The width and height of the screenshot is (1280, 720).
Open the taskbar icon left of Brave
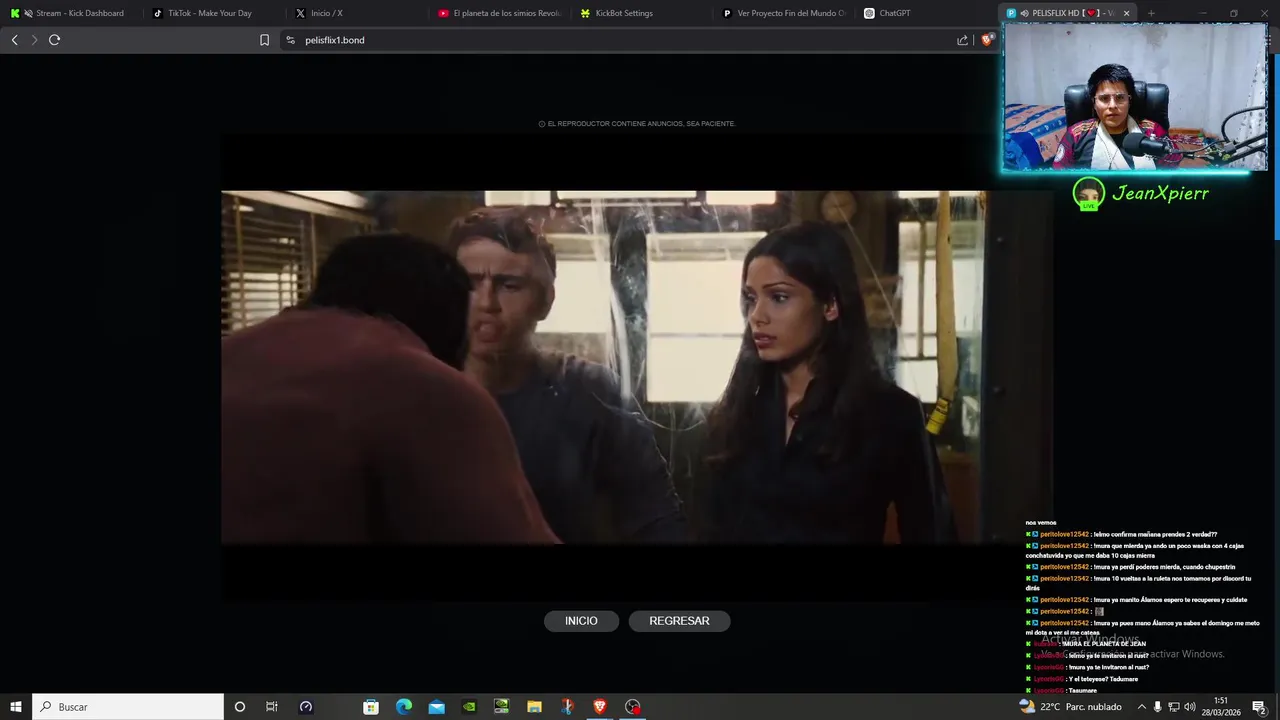click(x=567, y=706)
